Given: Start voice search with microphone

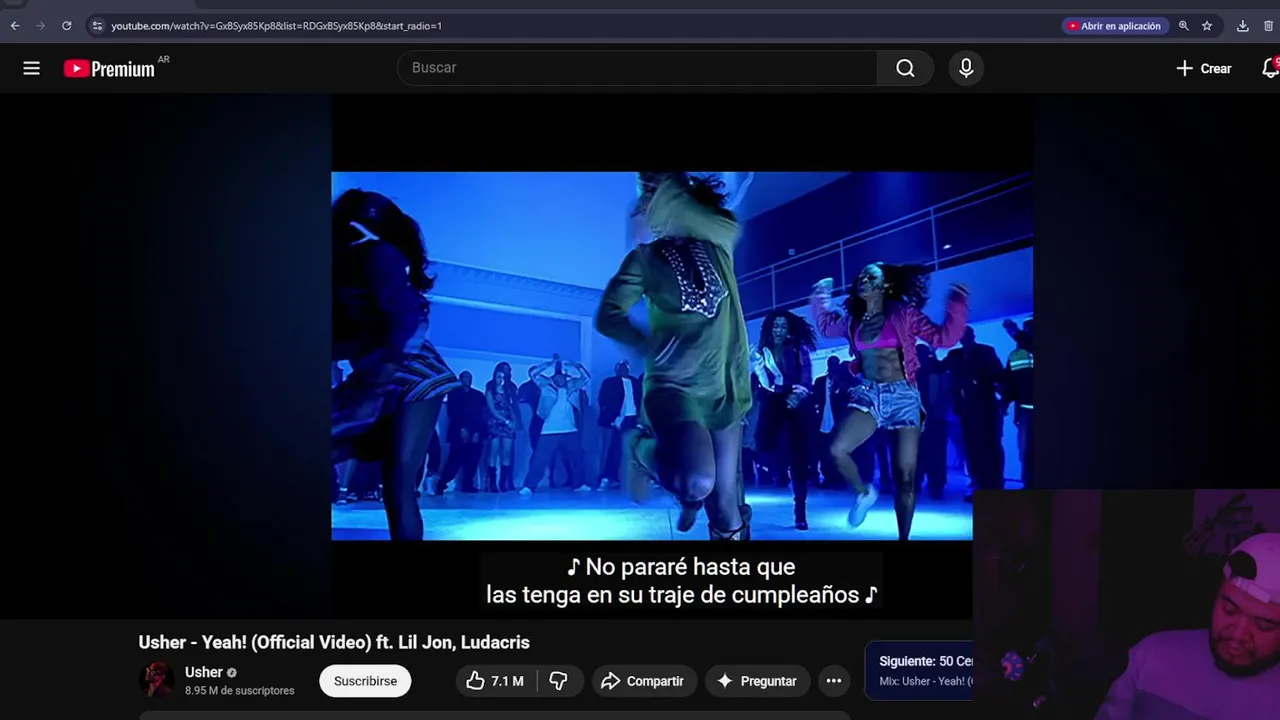Looking at the screenshot, I should coord(966,68).
